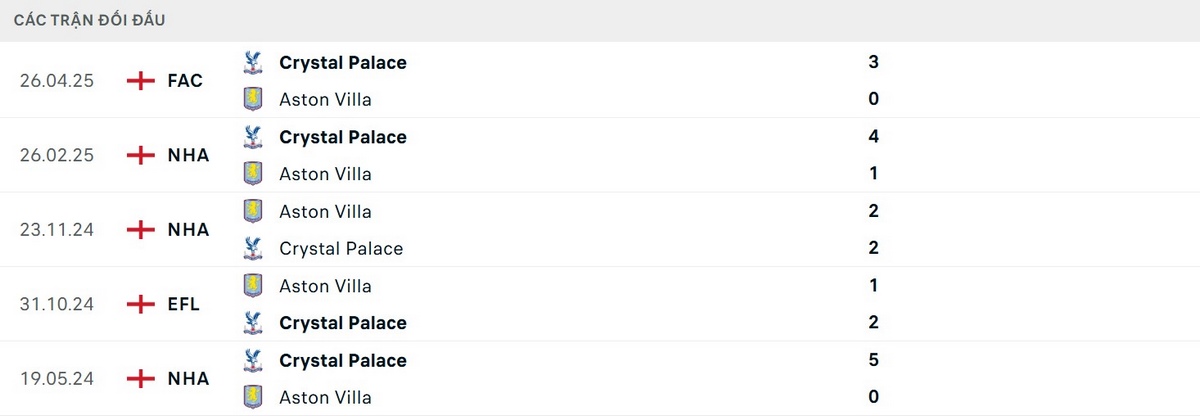
Task: Click Crystal Palace crest in 31.10.24 match
Action: (253, 323)
